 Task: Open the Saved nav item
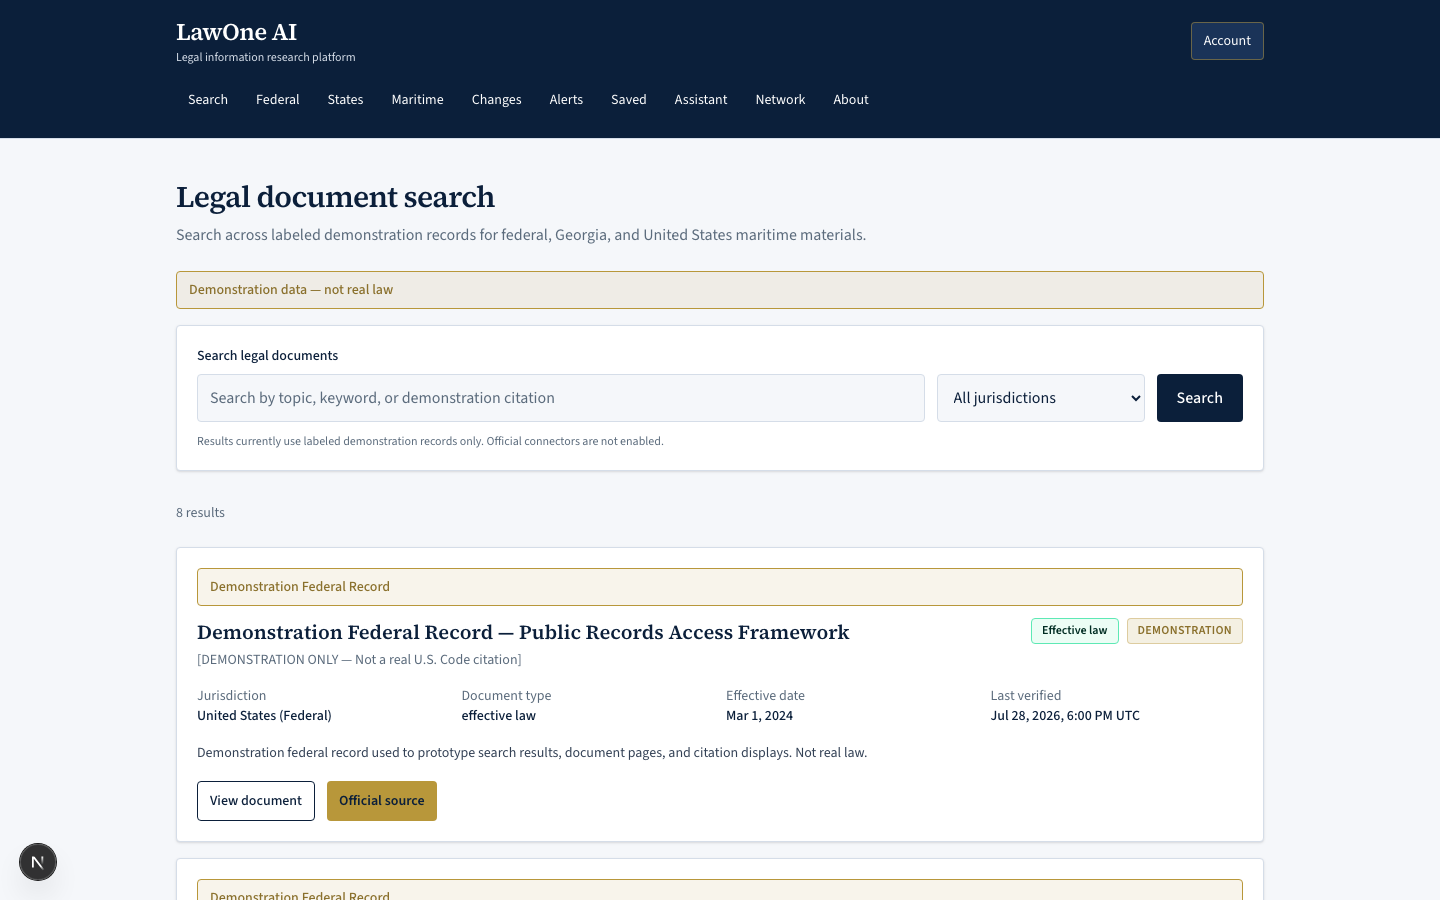coord(629,100)
